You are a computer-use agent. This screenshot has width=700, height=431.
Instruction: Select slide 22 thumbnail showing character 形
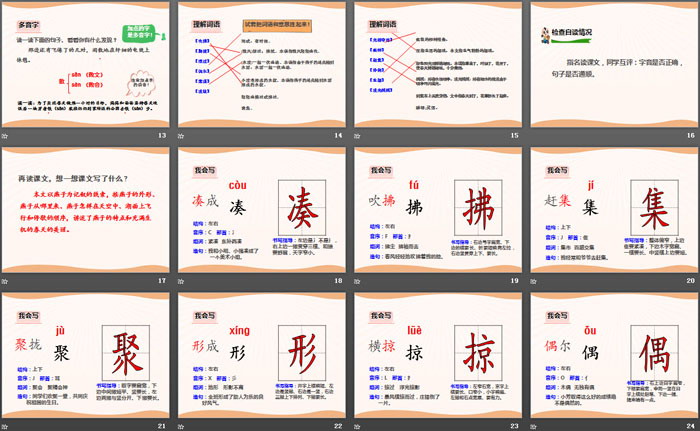tap(262, 356)
